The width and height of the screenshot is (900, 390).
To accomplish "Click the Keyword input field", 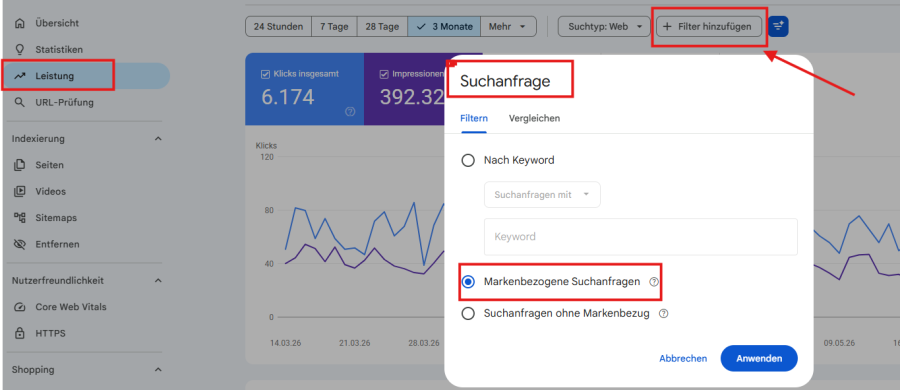I will coord(641,237).
